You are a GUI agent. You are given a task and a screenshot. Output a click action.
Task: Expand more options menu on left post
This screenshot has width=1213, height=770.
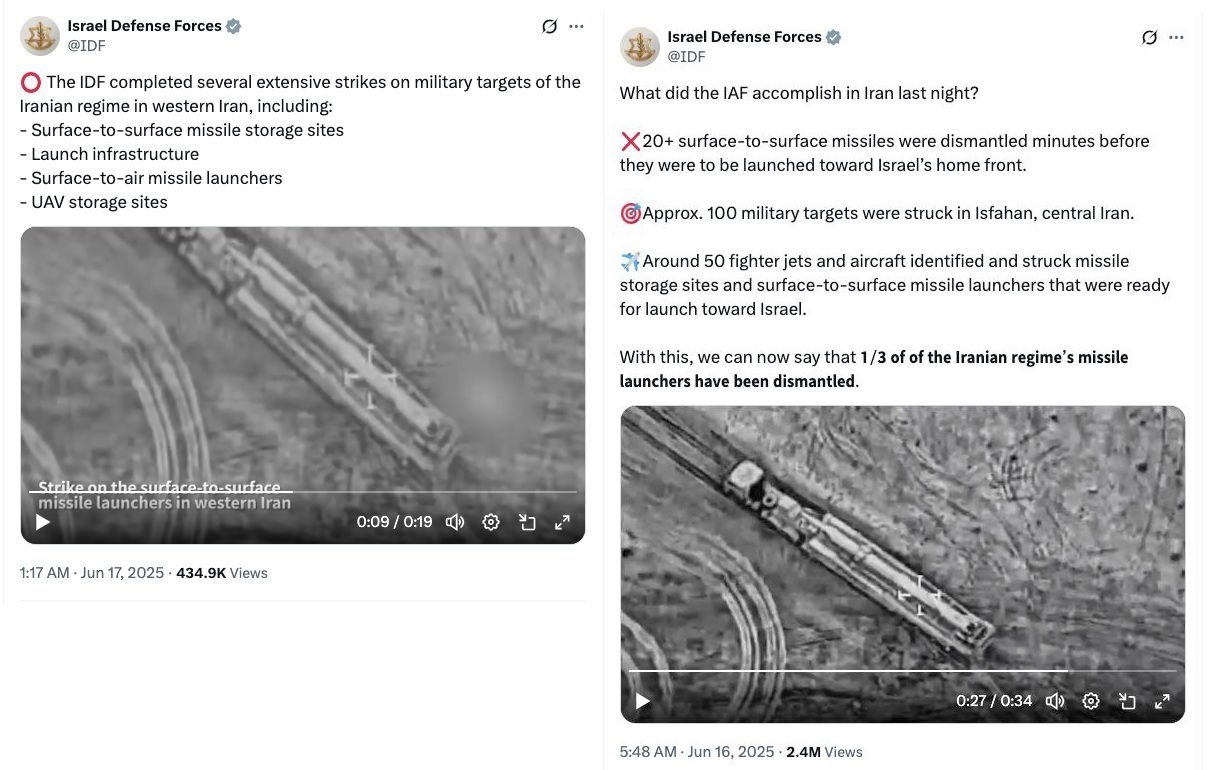click(577, 27)
